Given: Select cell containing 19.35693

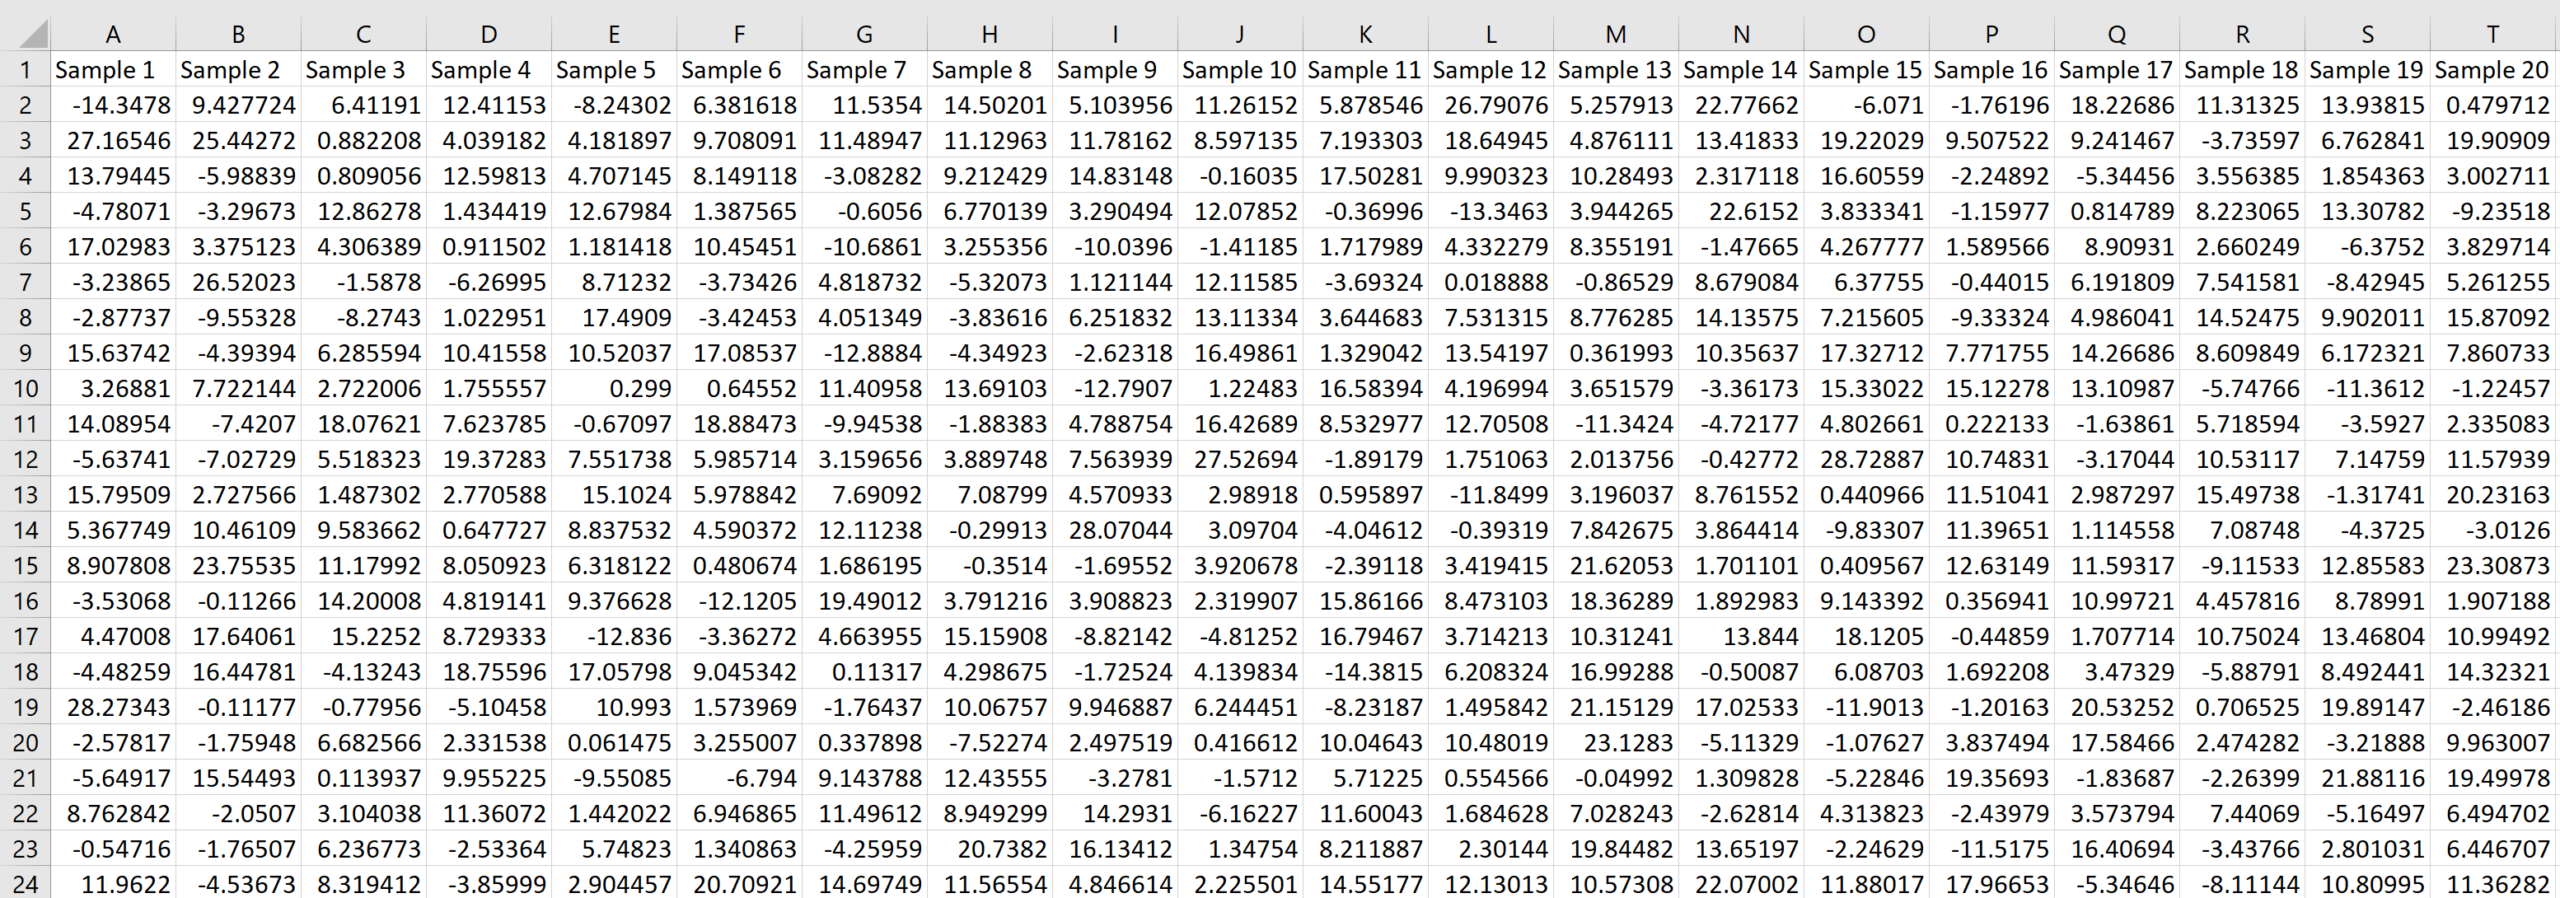Looking at the screenshot, I should pyautogui.click(x=1992, y=779).
